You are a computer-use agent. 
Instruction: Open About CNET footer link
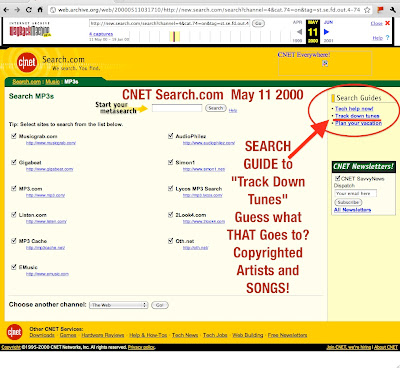[x=386, y=347]
